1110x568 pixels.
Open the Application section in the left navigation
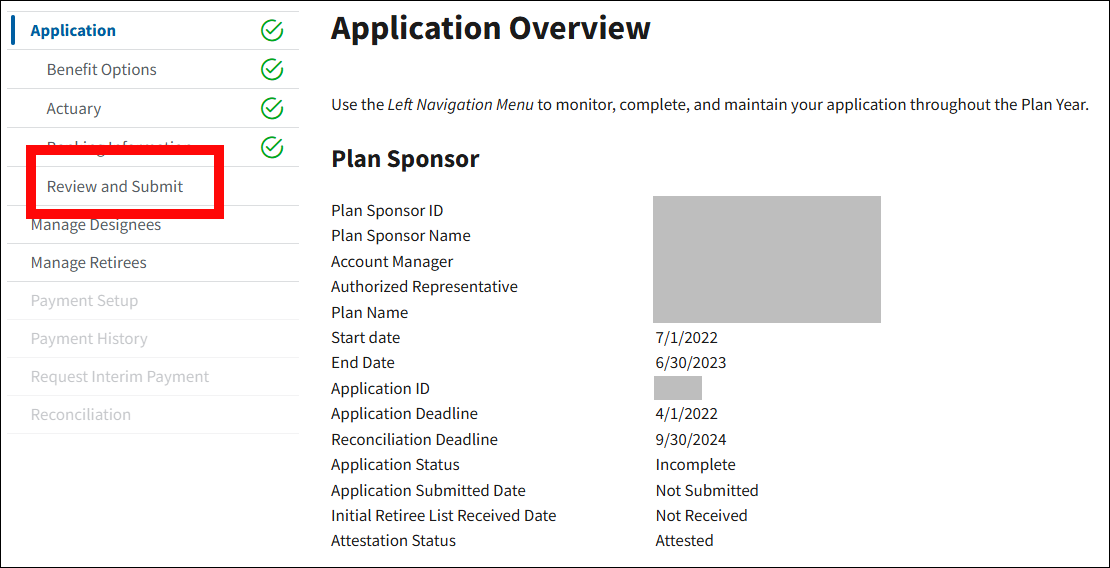tap(73, 31)
